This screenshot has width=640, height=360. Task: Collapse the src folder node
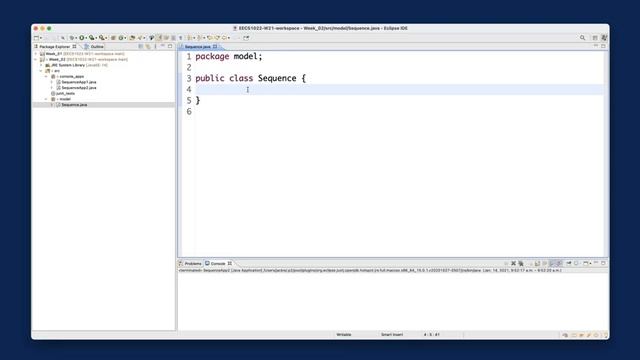pos(41,71)
